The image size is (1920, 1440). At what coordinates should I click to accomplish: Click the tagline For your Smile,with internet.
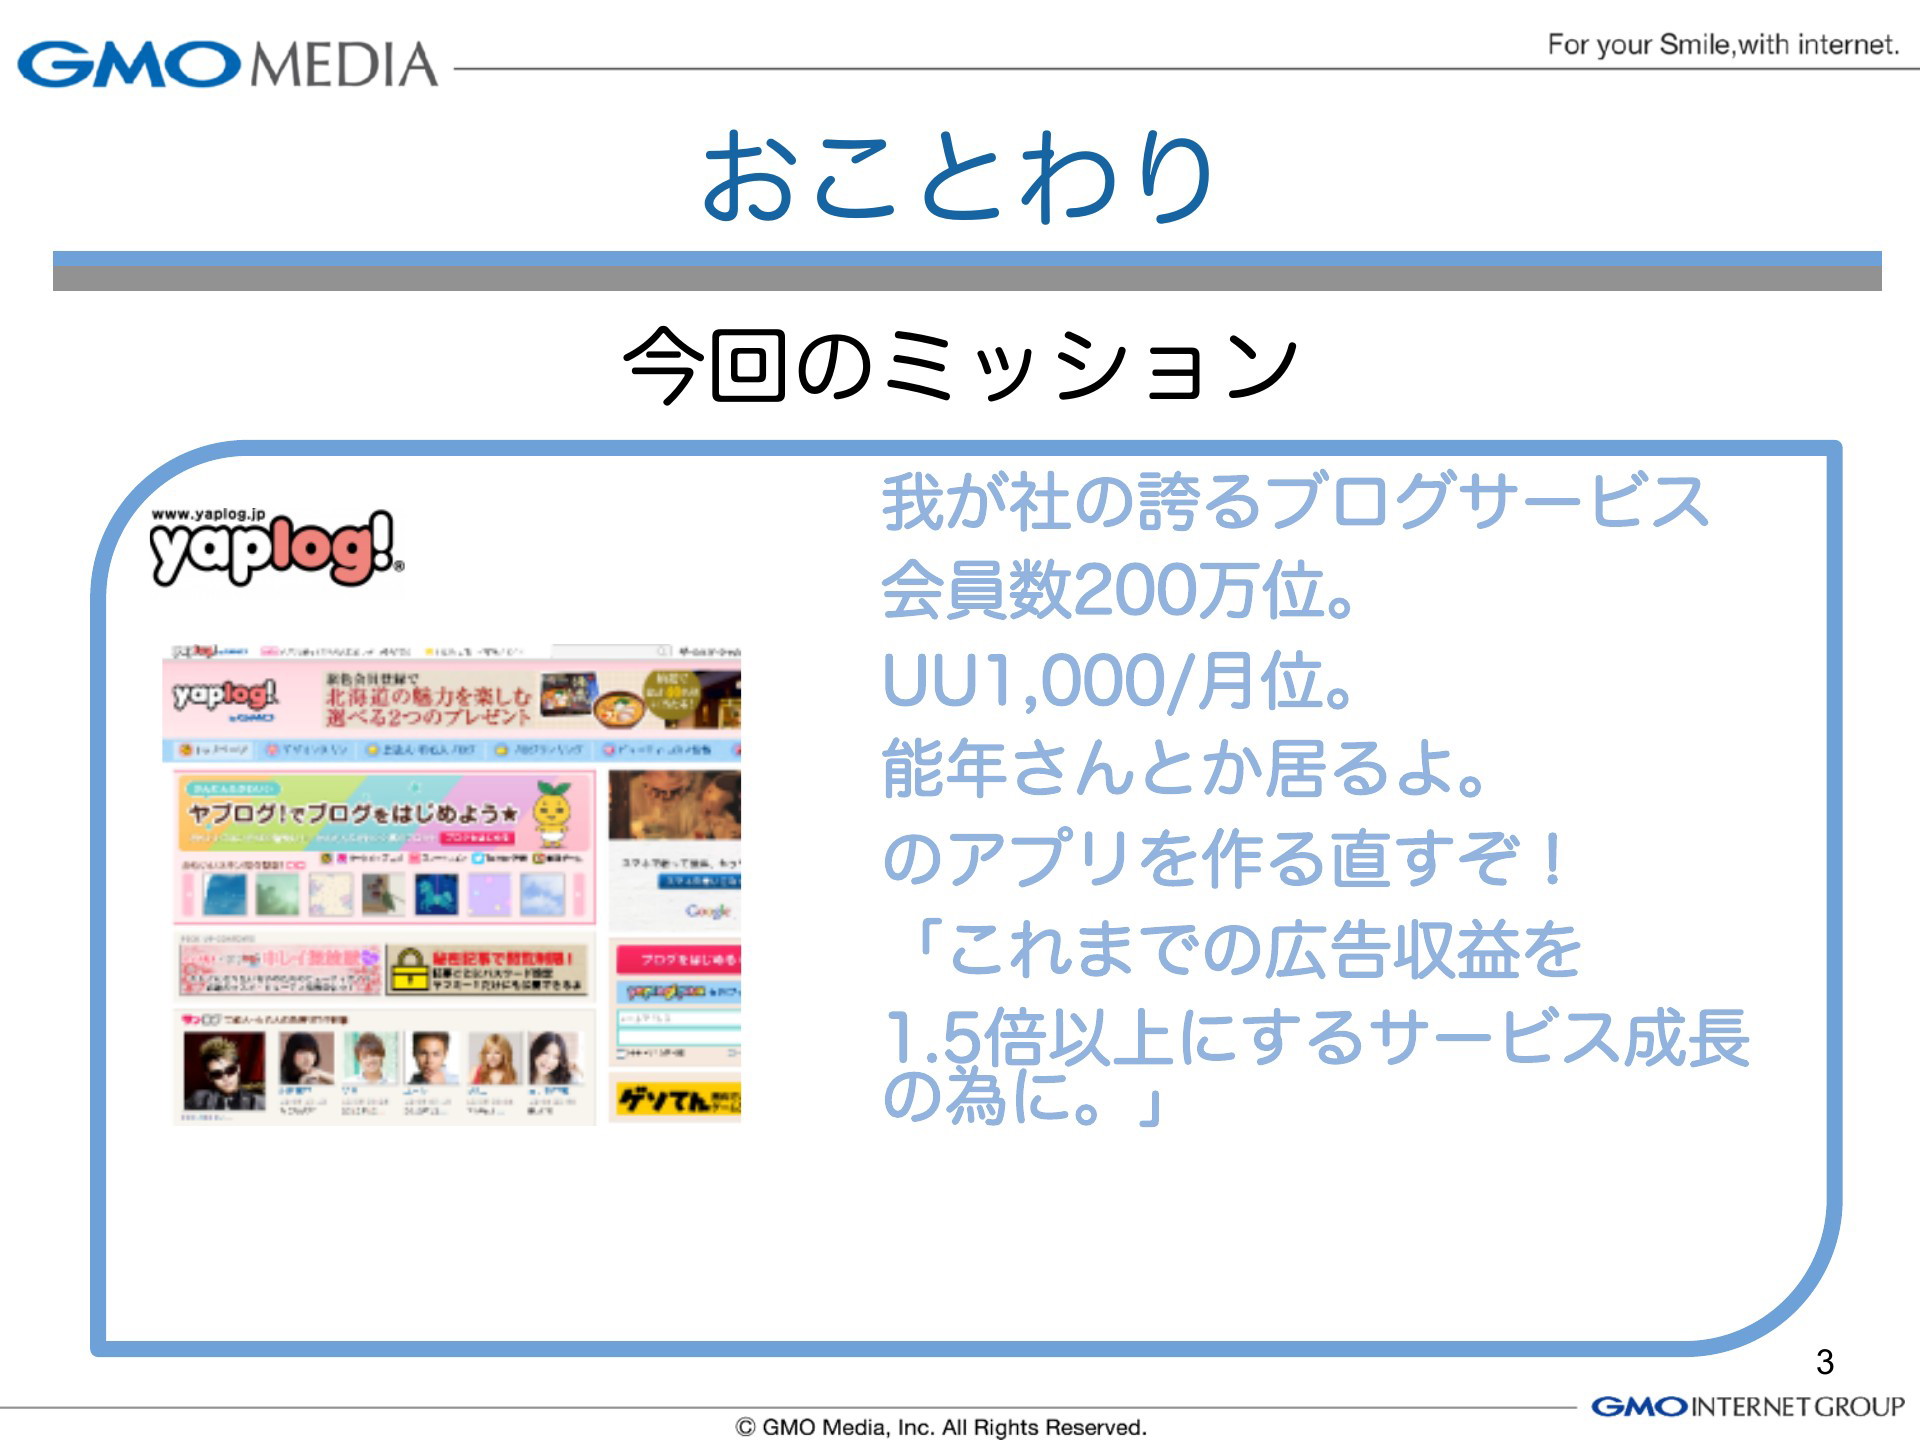[1723, 45]
